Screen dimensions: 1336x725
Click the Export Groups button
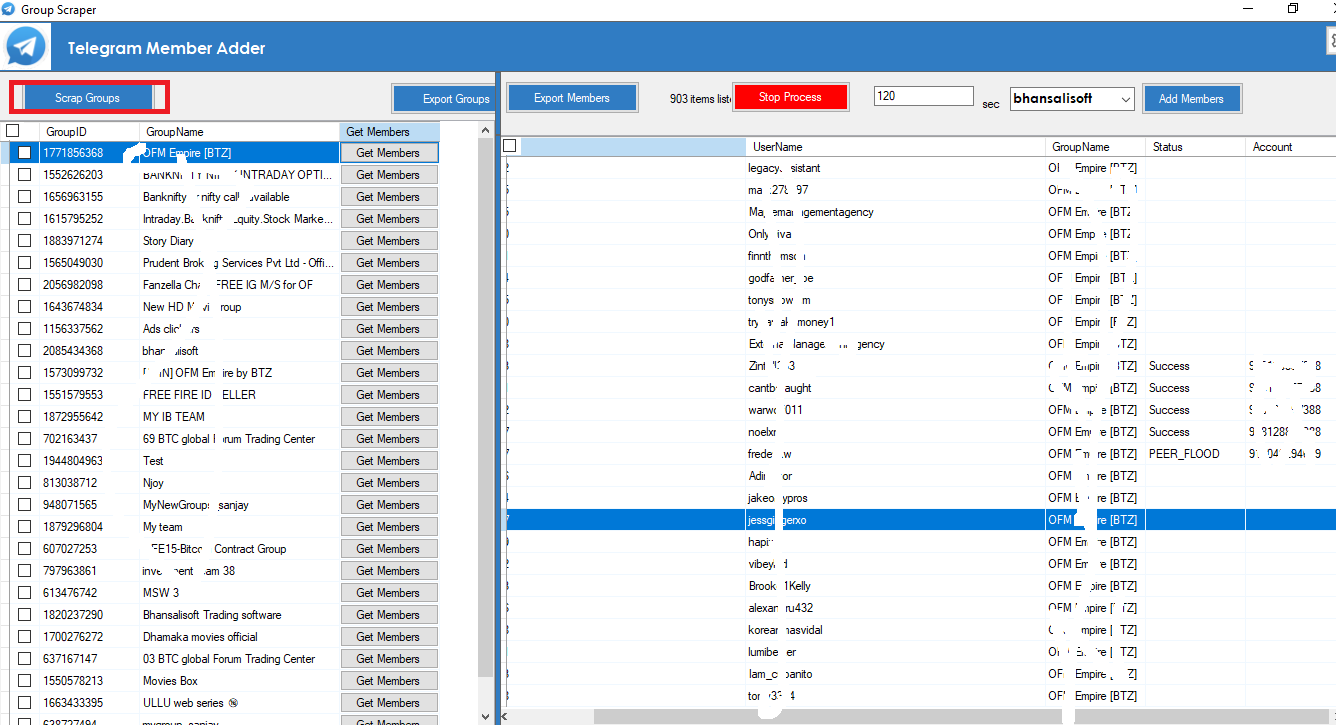click(444, 98)
